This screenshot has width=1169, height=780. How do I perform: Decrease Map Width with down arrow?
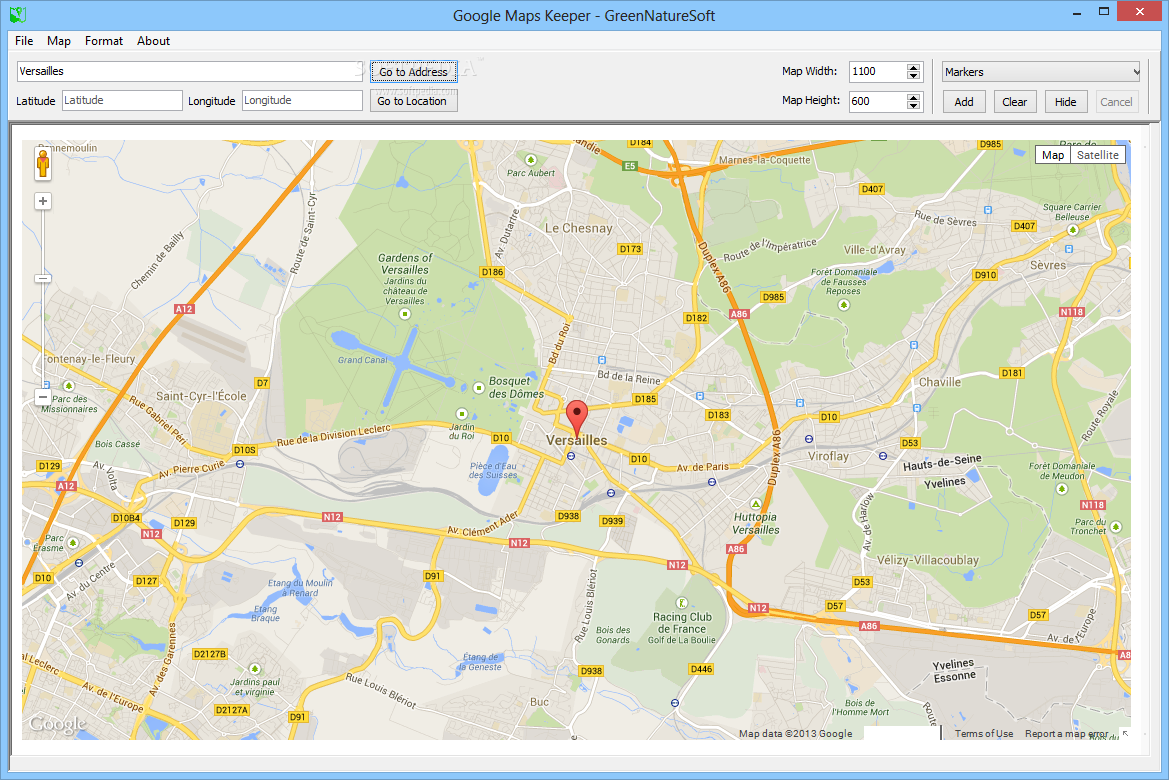point(913,75)
